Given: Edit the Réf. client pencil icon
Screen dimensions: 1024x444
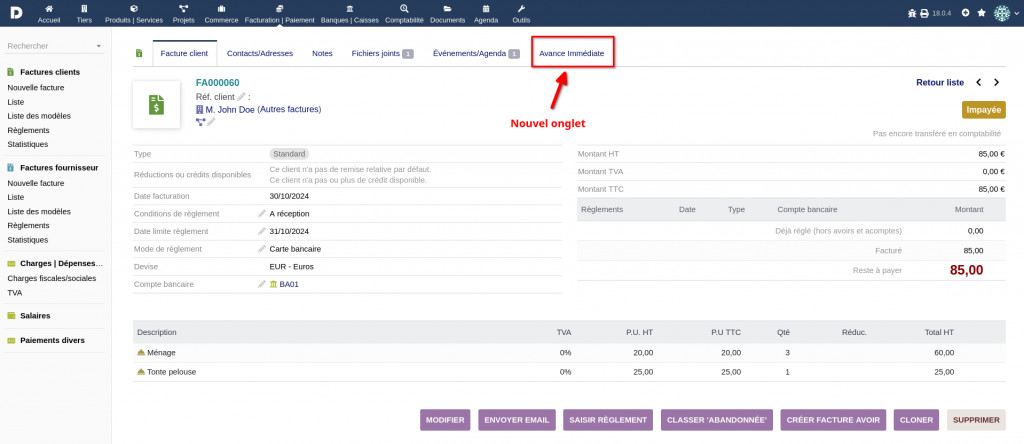Looking at the screenshot, I should [x=241, y=96].
